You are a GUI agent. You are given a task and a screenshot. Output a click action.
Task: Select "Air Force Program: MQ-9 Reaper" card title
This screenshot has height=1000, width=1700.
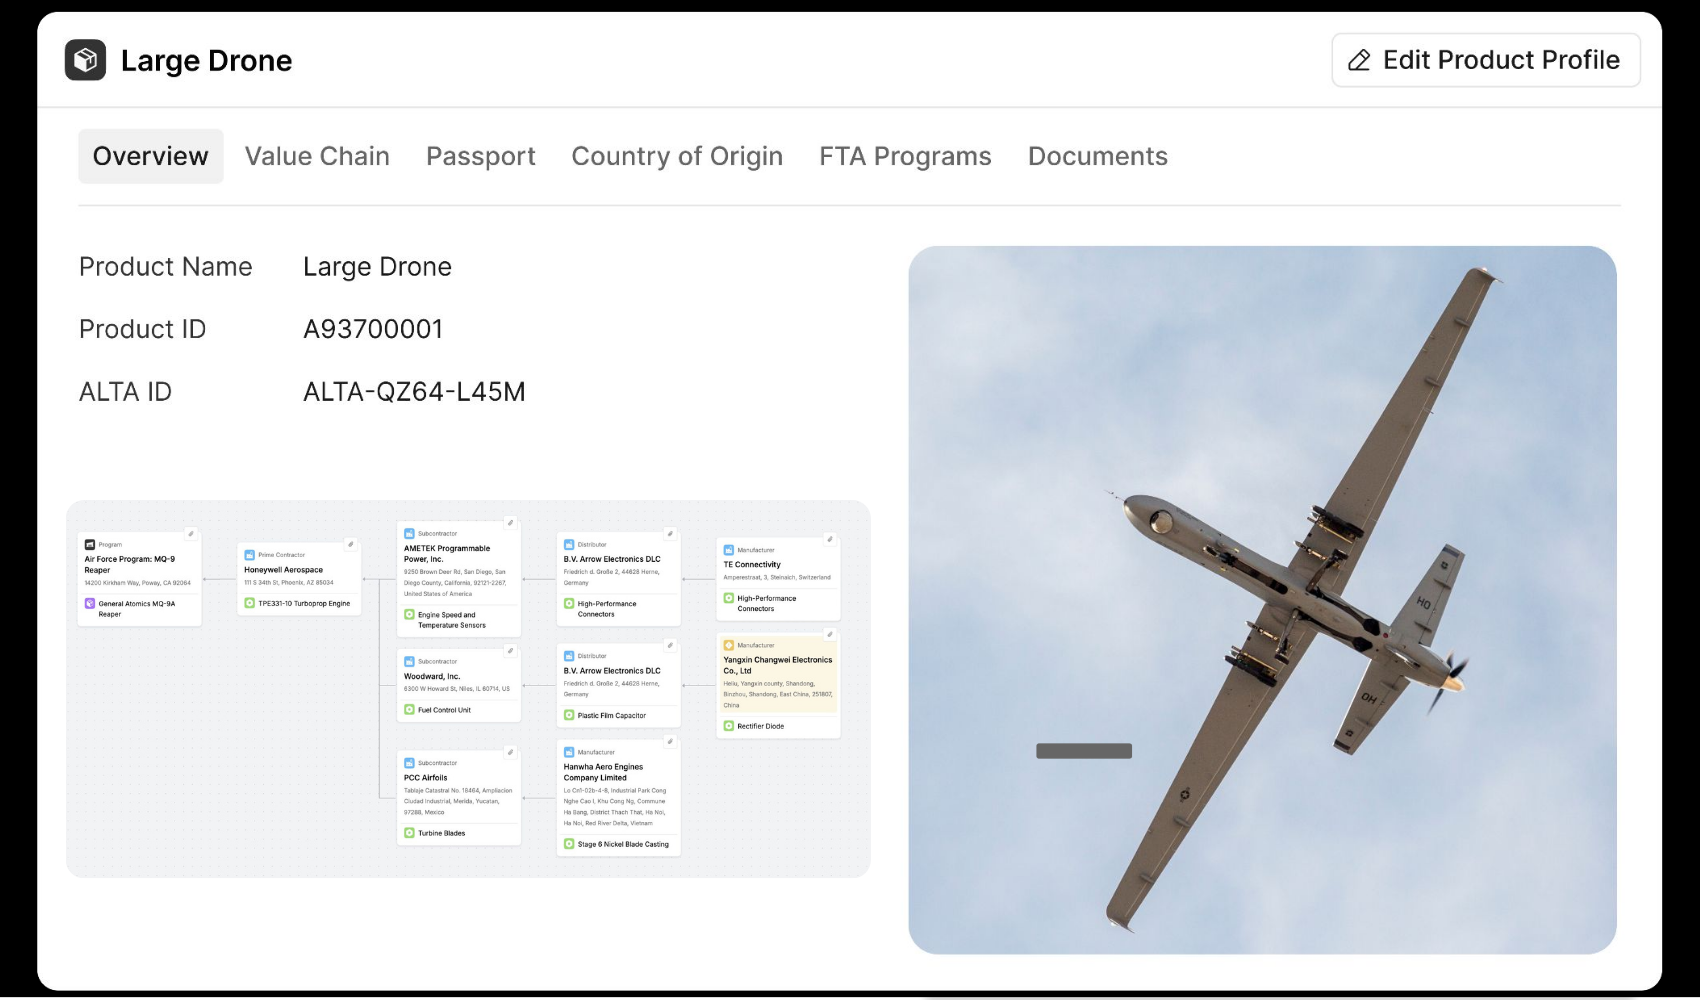pos(129,565)
